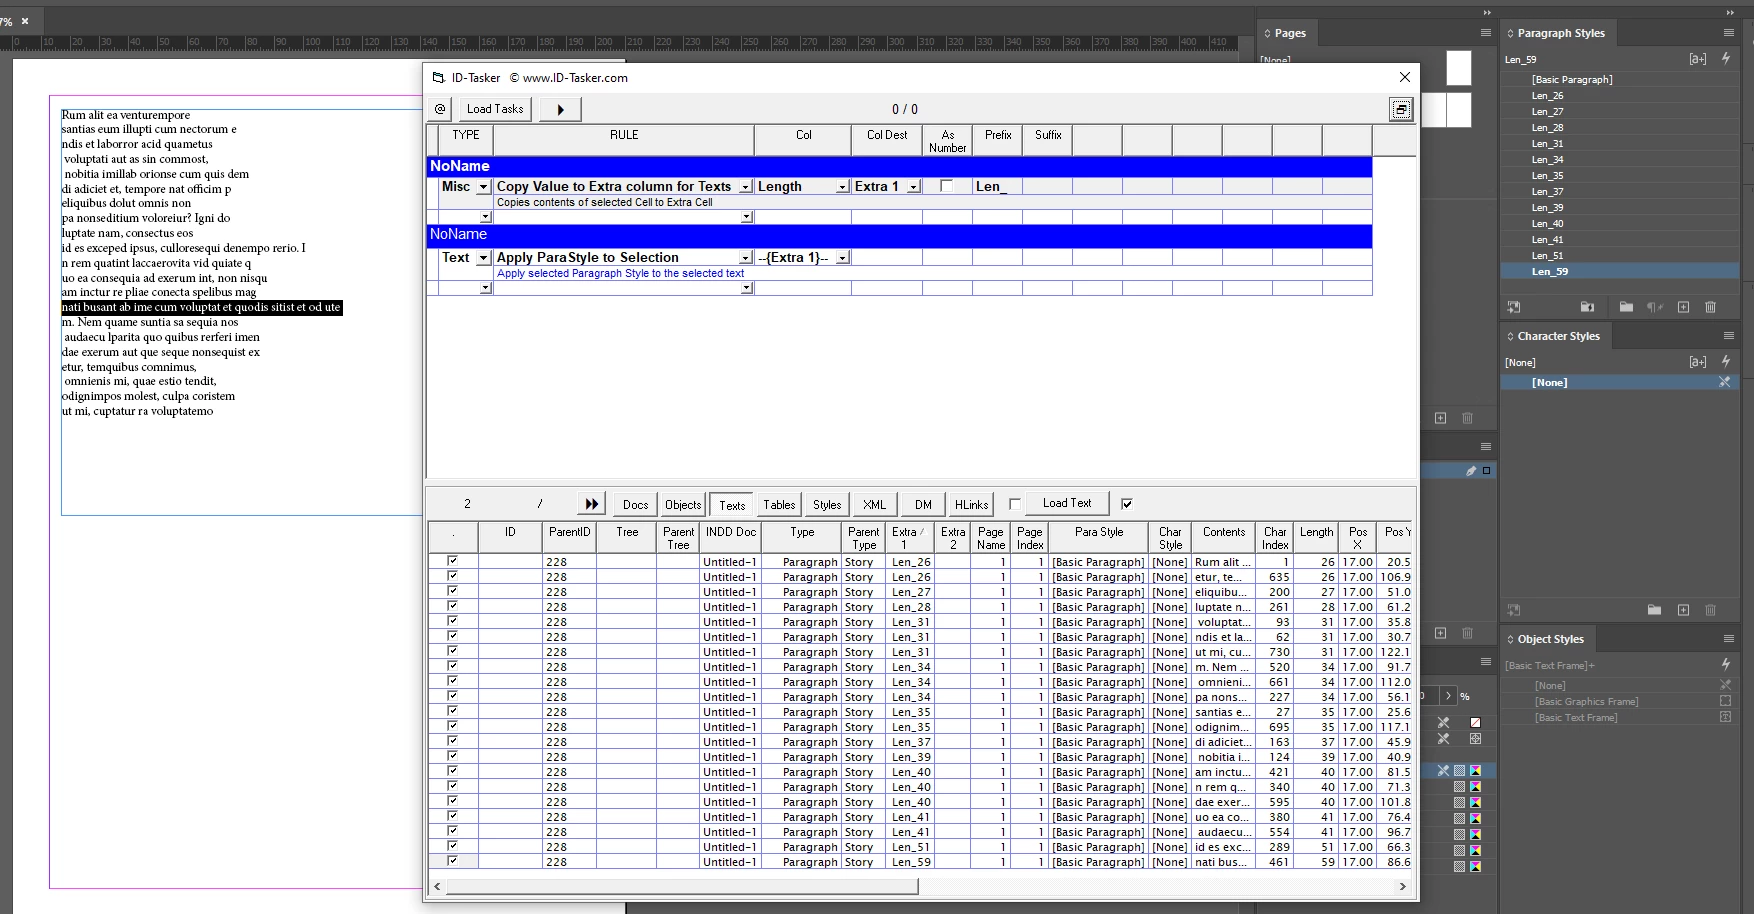Create new paragraph style with plus icon
The width and height of the screenshot is (1754, 914).
pos(1683,307)
